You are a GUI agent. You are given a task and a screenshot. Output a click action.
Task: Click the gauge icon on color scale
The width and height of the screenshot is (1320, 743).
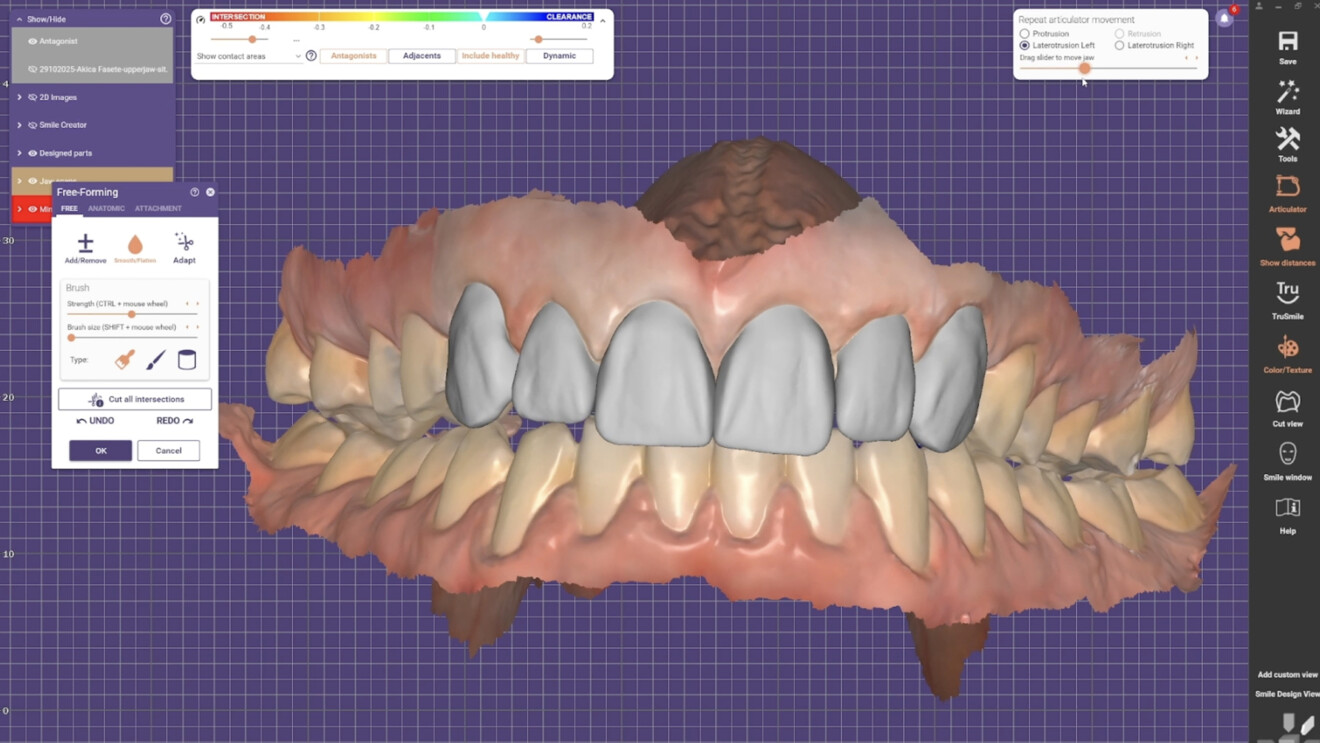[201, 19]
